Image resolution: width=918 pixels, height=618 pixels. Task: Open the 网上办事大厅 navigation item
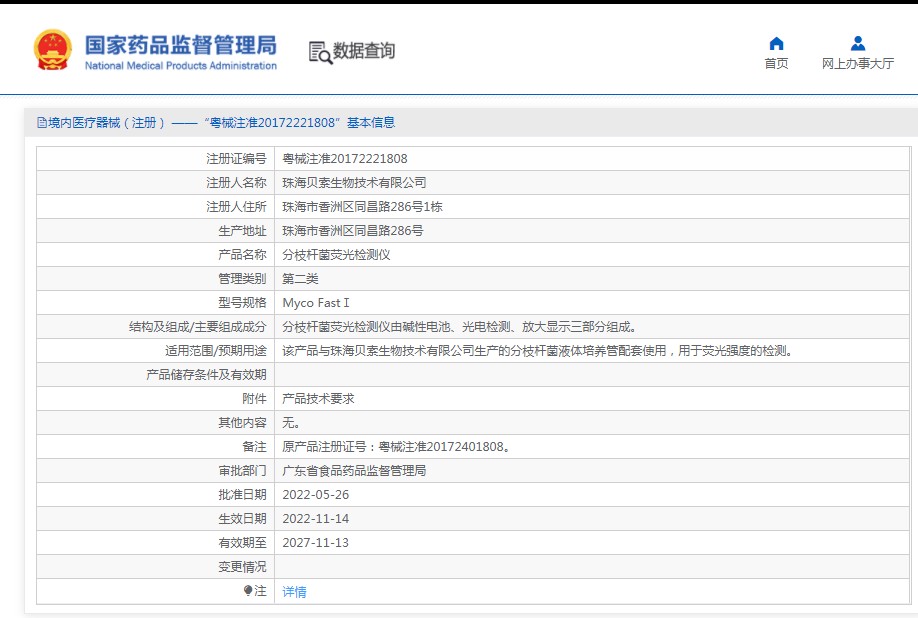coord(857,64)
